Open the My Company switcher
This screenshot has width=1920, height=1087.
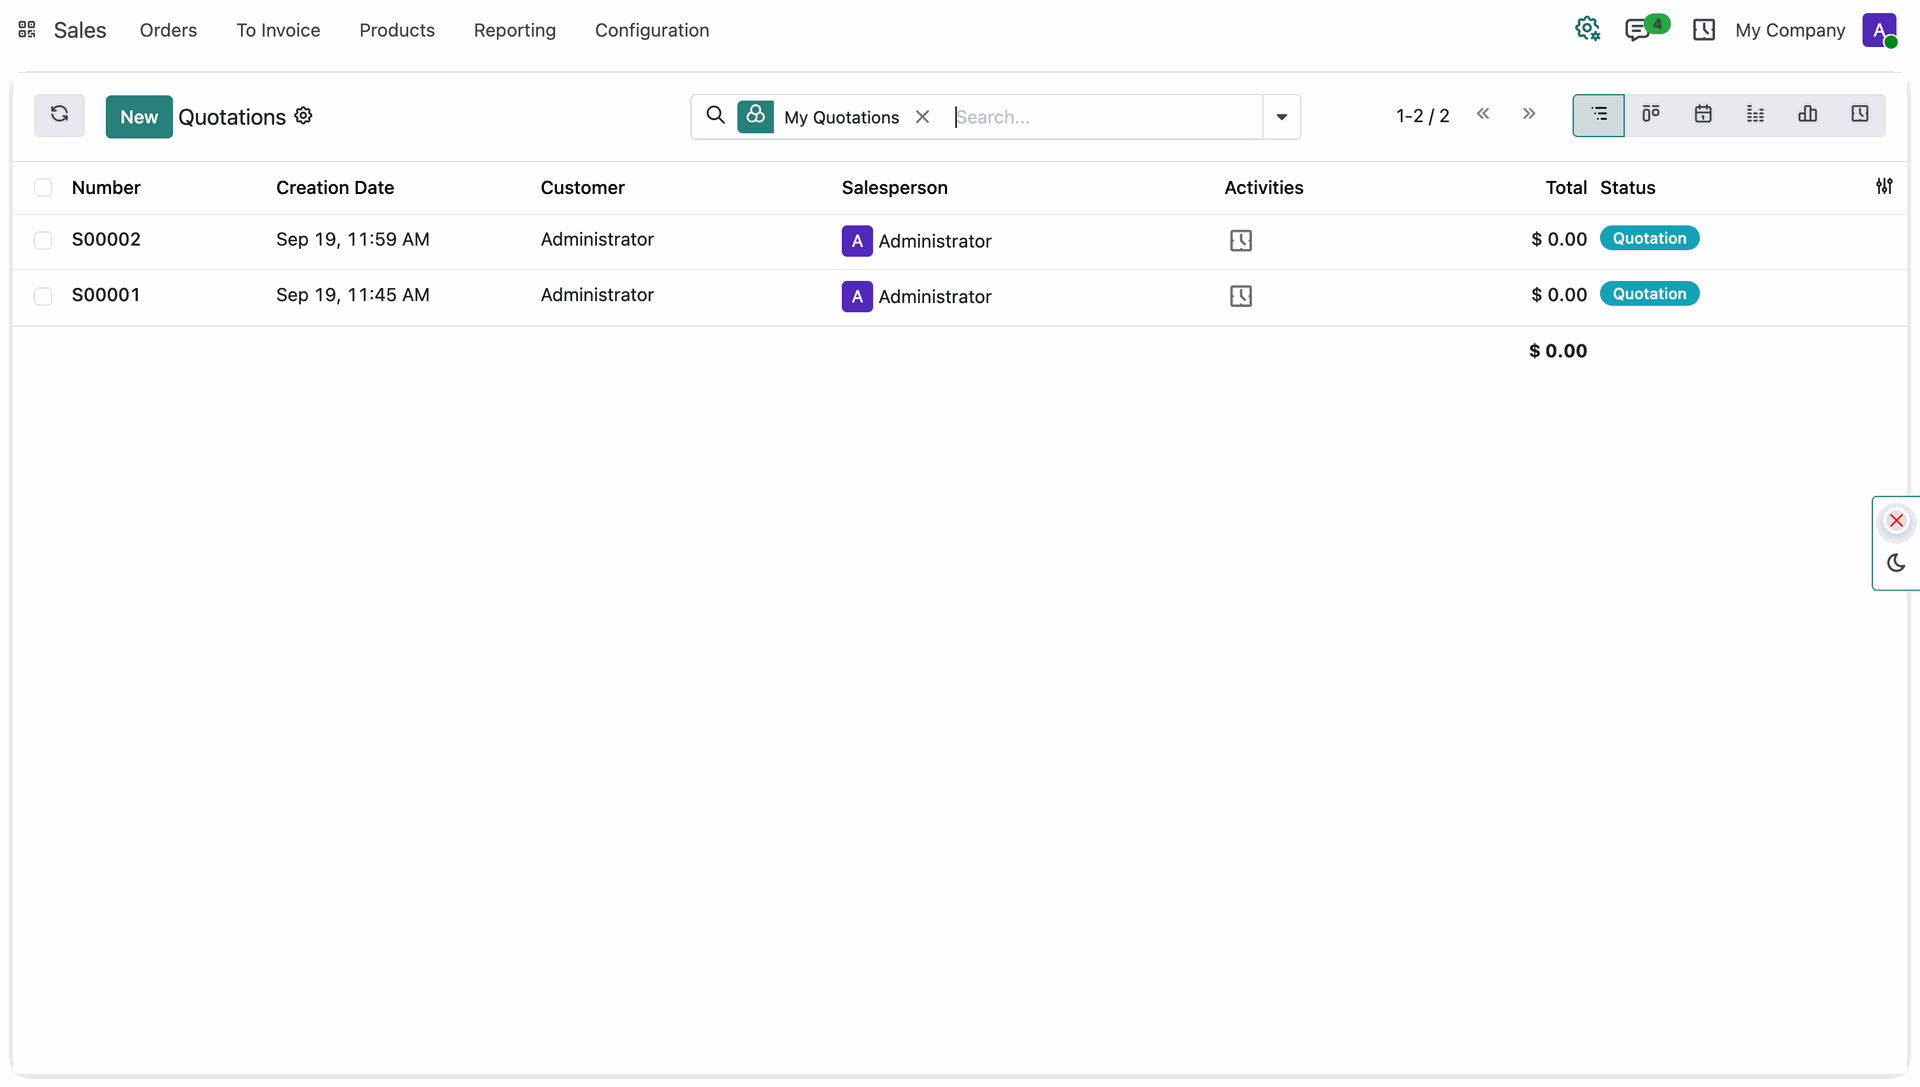pos(1790,30)
